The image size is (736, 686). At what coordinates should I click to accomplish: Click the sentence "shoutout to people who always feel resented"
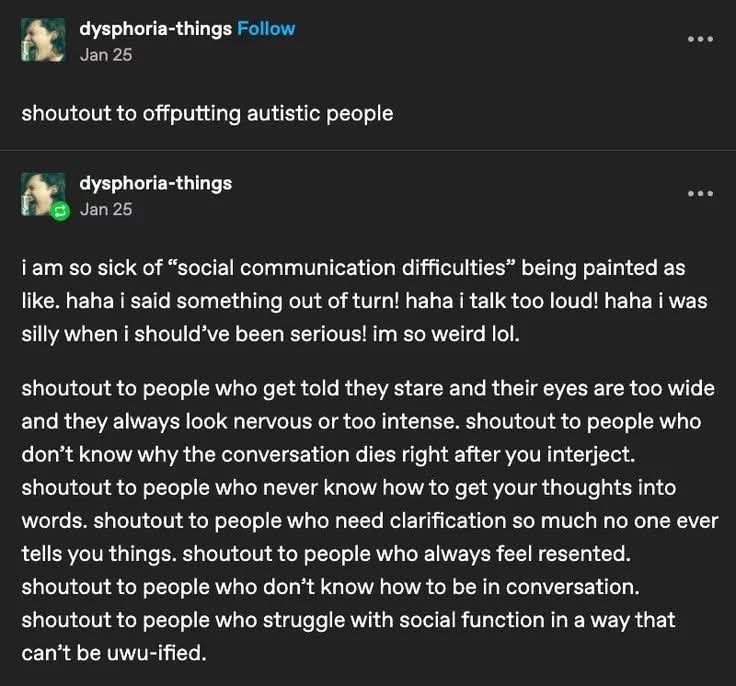click(x=406, y=554)
